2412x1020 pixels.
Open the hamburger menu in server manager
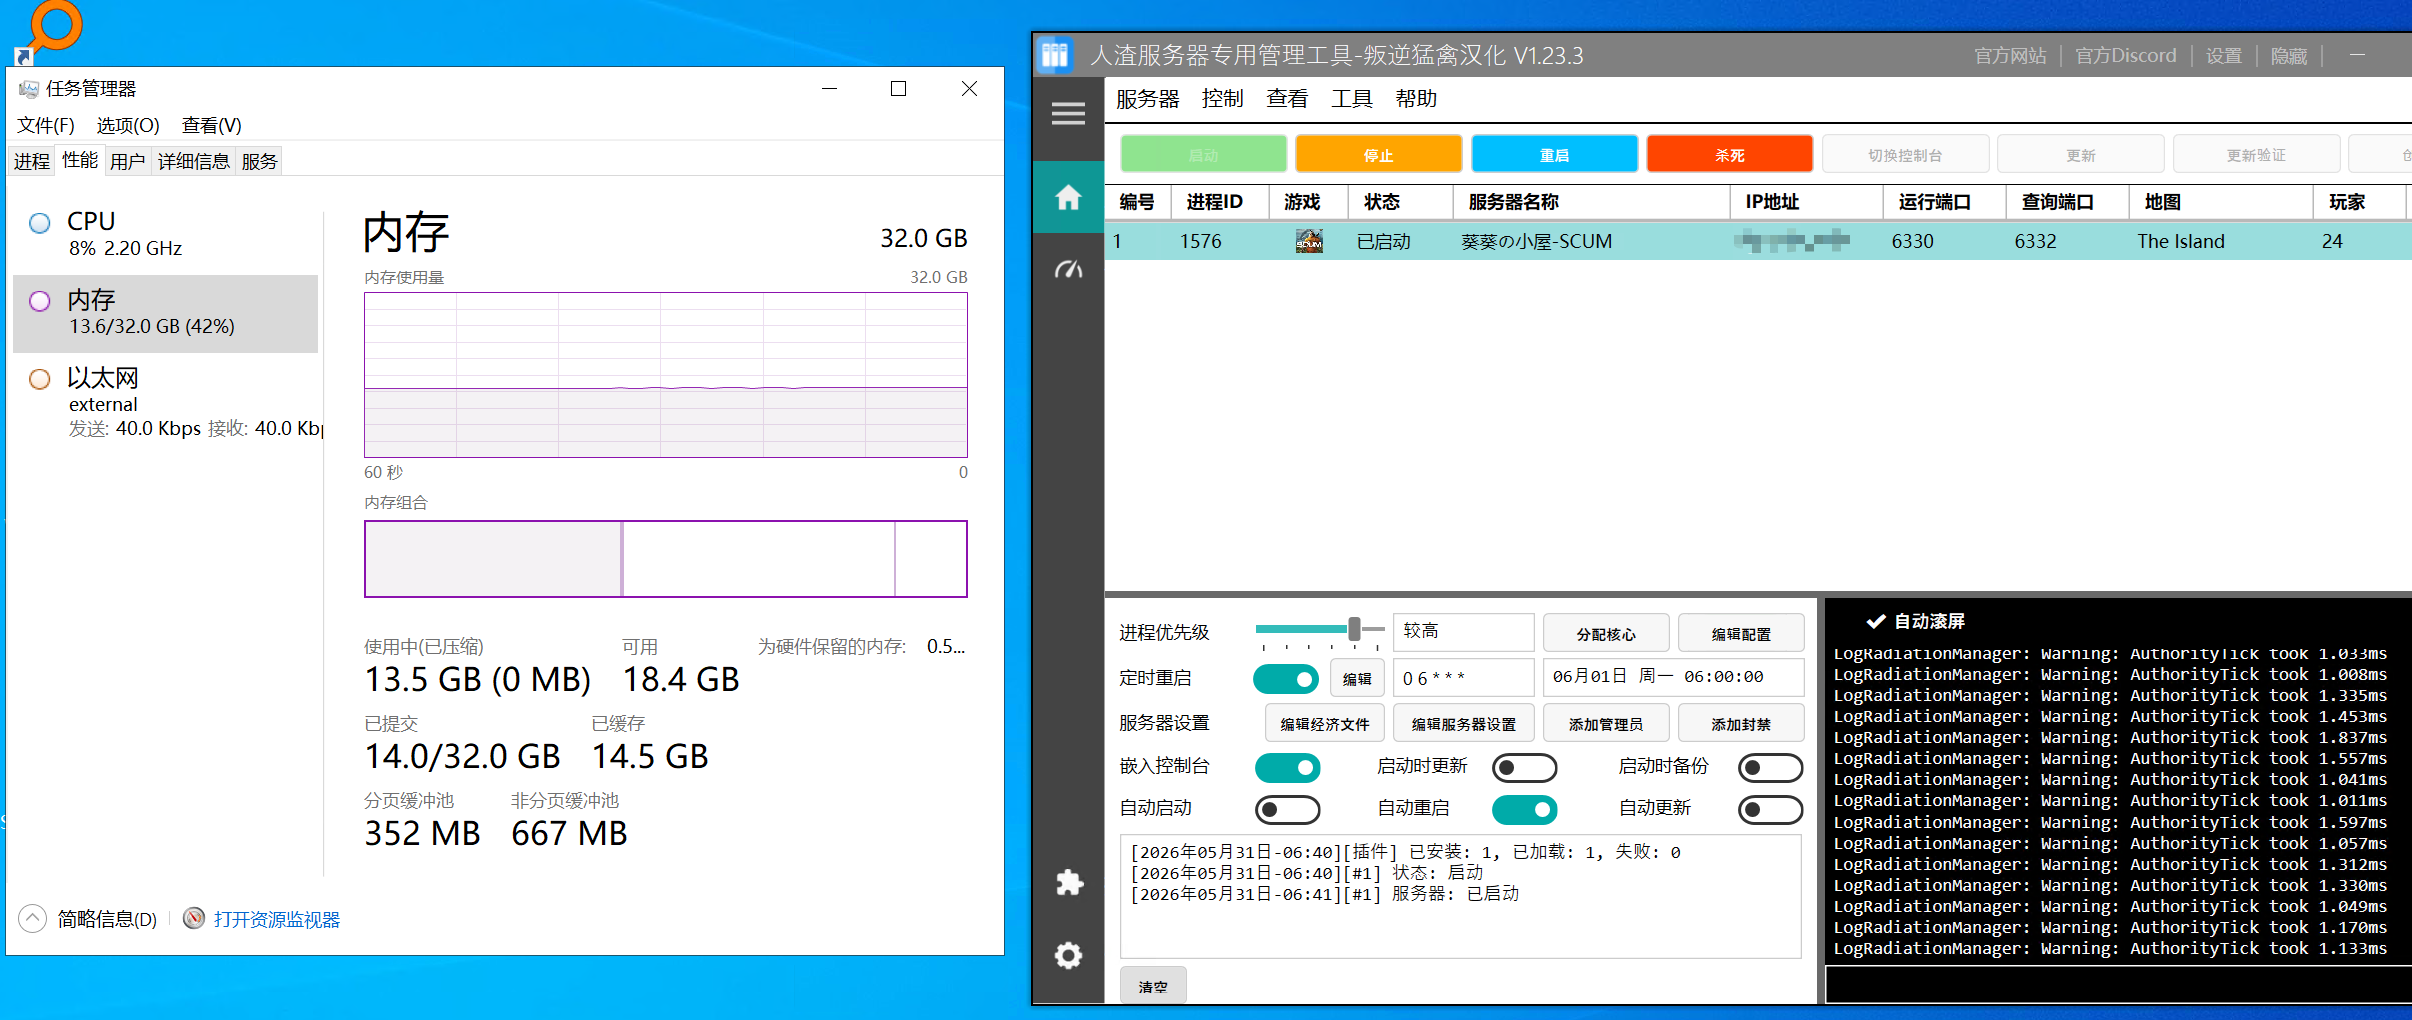click(1068, 114)
